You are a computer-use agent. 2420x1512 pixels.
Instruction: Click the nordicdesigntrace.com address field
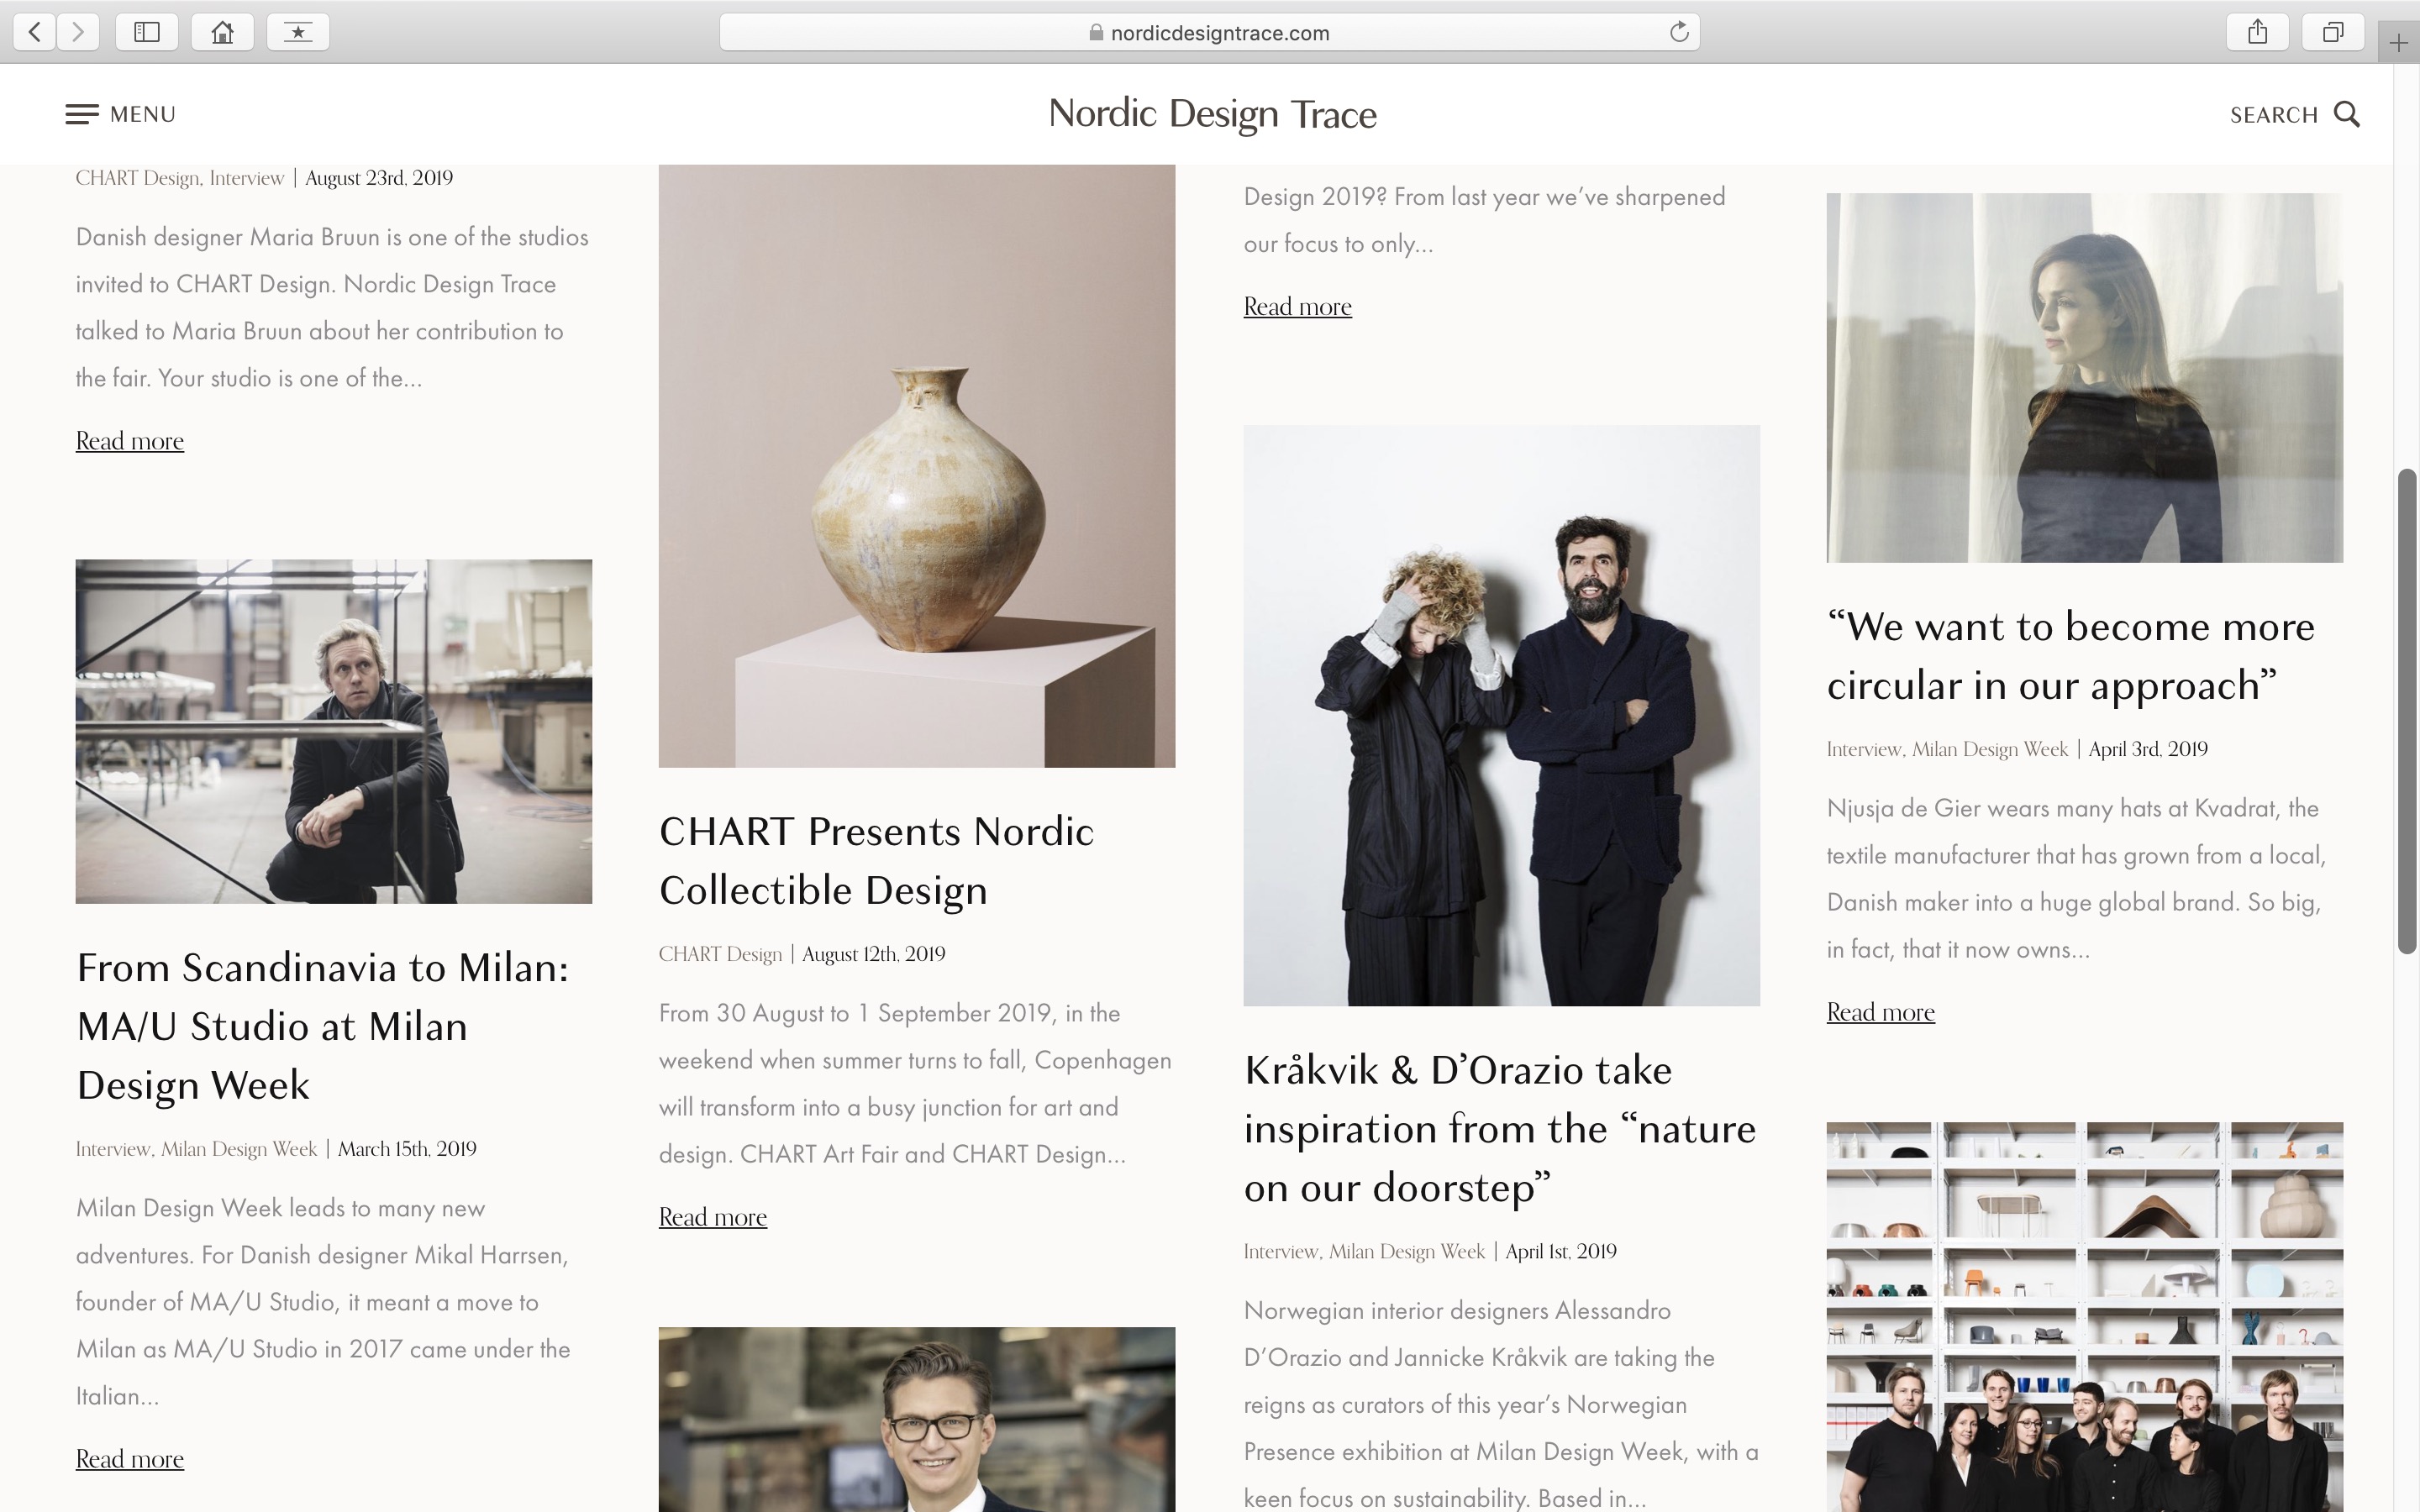(1209, 32)
